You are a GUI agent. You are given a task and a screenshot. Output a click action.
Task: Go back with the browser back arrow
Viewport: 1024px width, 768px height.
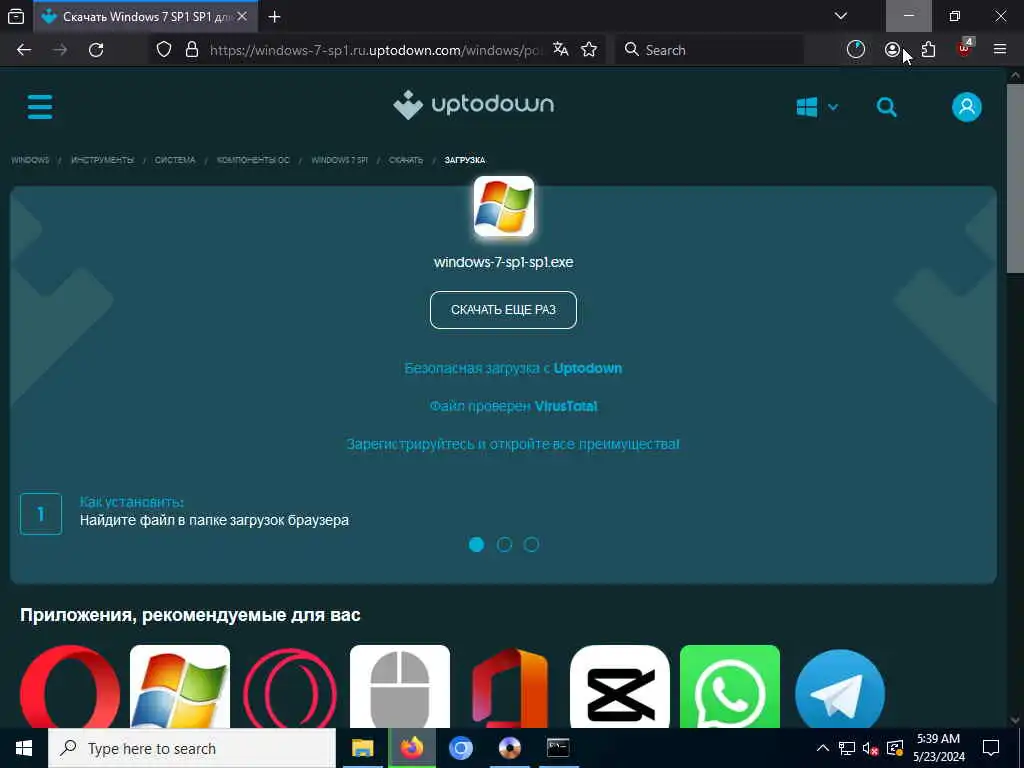tap(24, 50)
